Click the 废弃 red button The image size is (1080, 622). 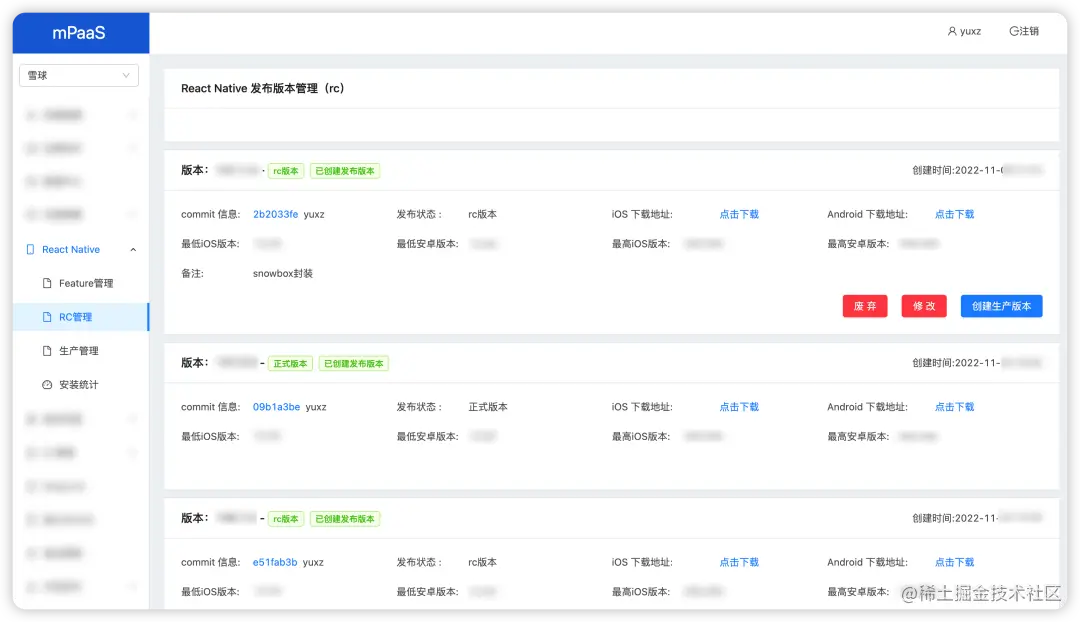click(x=864, y=306)
